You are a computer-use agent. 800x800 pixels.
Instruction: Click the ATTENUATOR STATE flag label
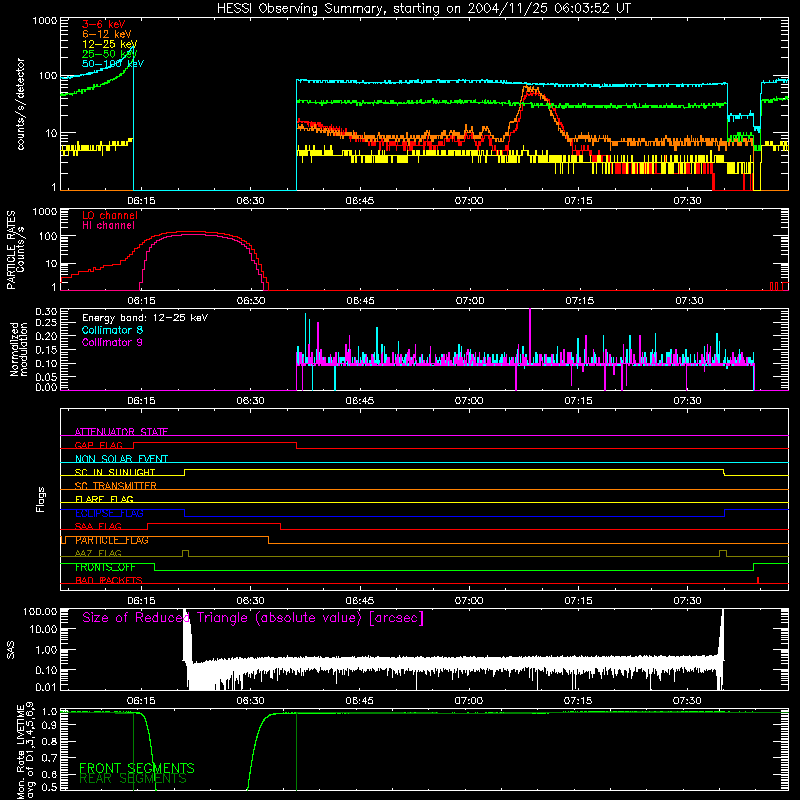121,432
